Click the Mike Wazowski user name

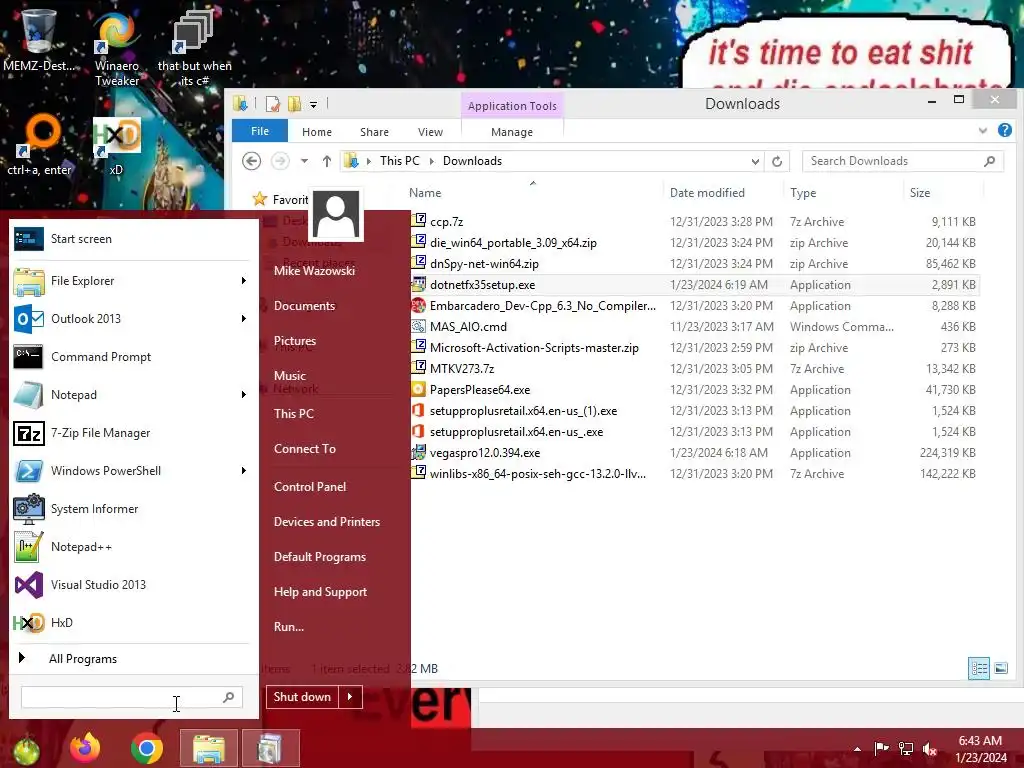point(314,270)
